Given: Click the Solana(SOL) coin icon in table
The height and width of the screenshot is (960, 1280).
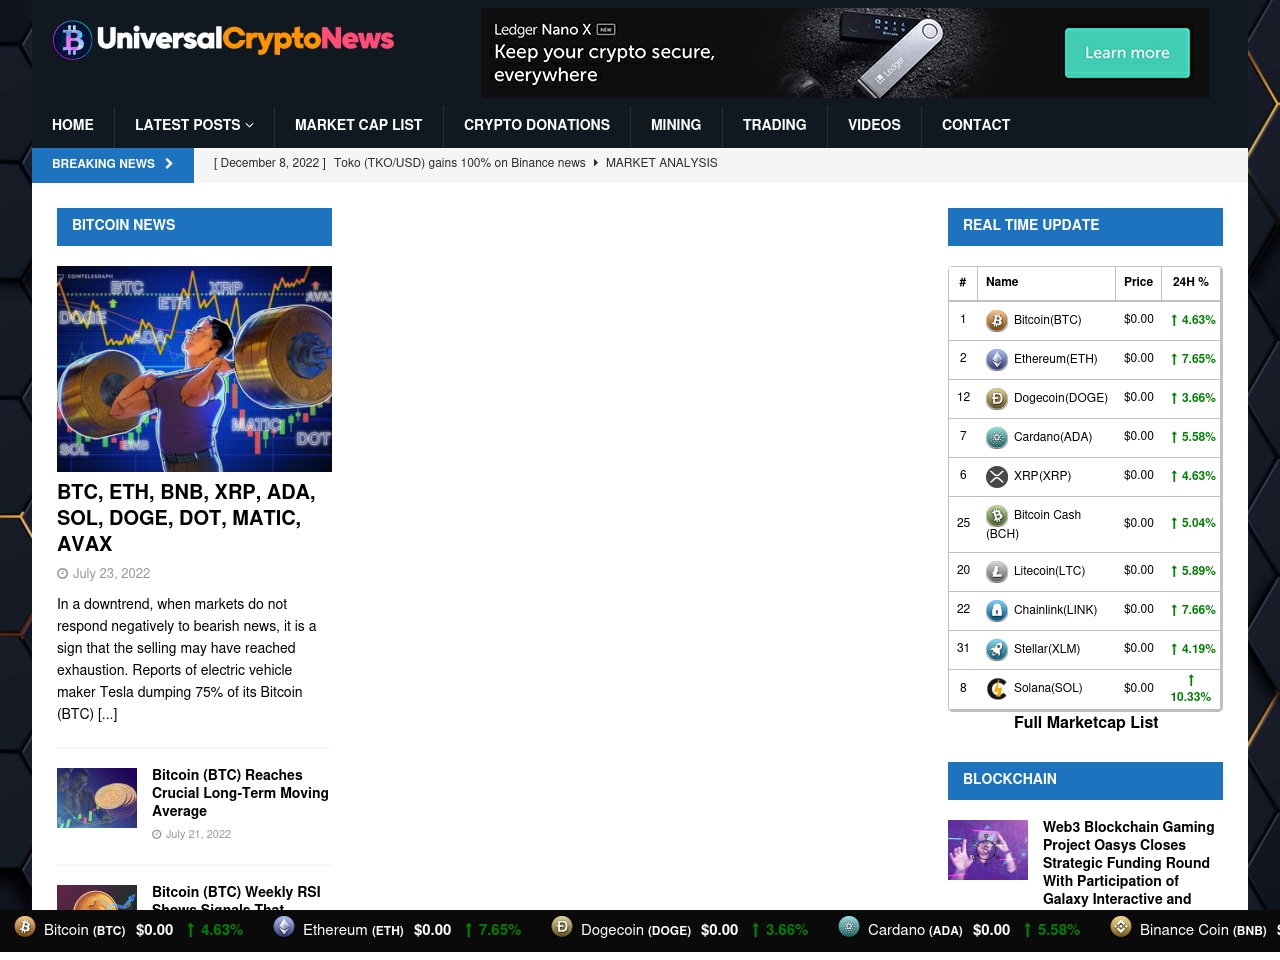Looking at the screenshot, I should pyautogui.click(x=997, y=689).
